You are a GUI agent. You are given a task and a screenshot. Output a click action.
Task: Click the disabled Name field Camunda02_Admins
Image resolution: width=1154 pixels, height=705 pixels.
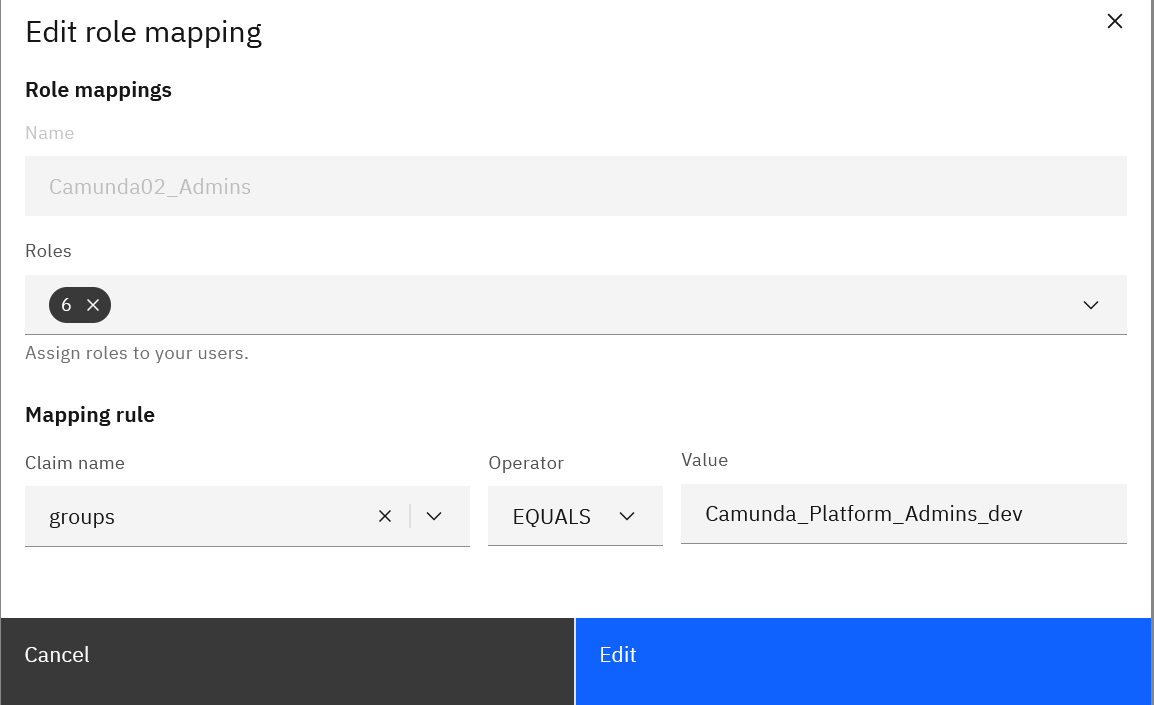pyautogui.click(x=575, y=186)
